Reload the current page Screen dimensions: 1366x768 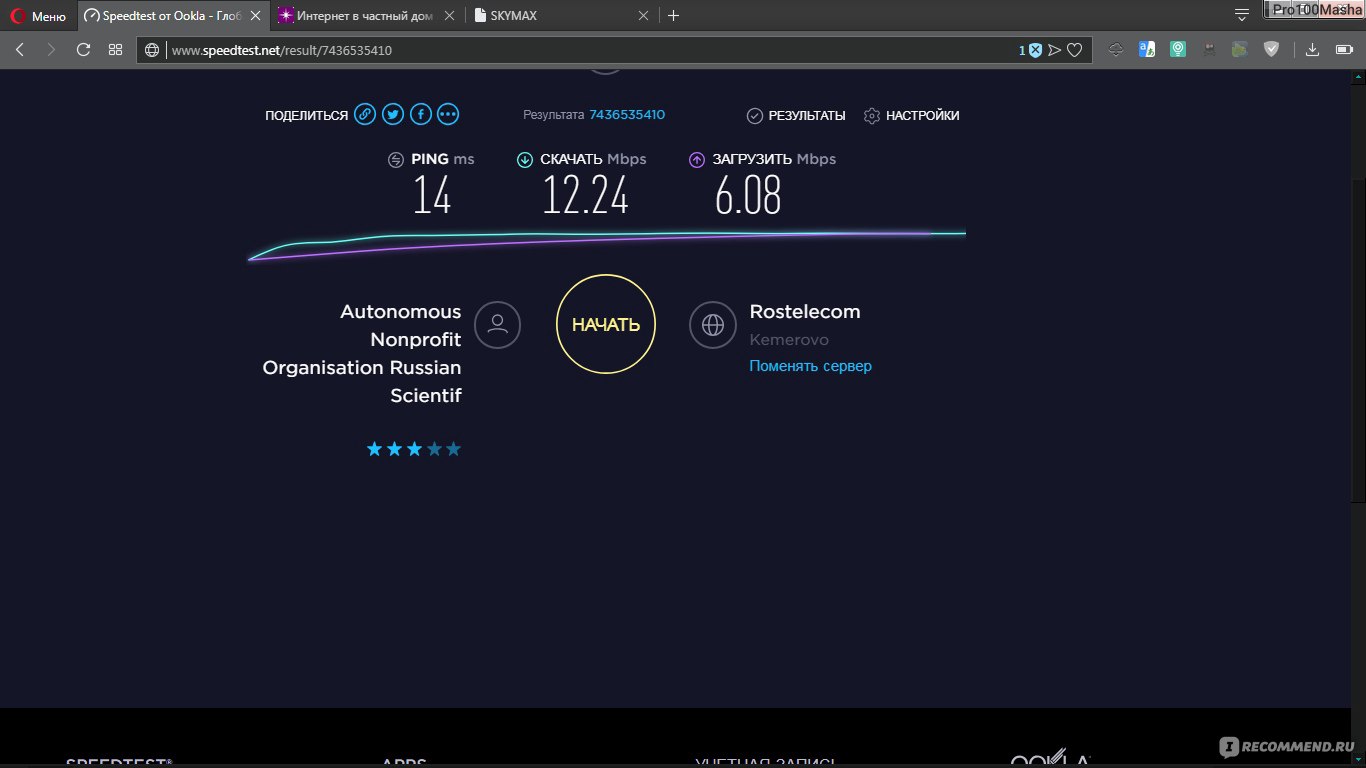[83, 50]
